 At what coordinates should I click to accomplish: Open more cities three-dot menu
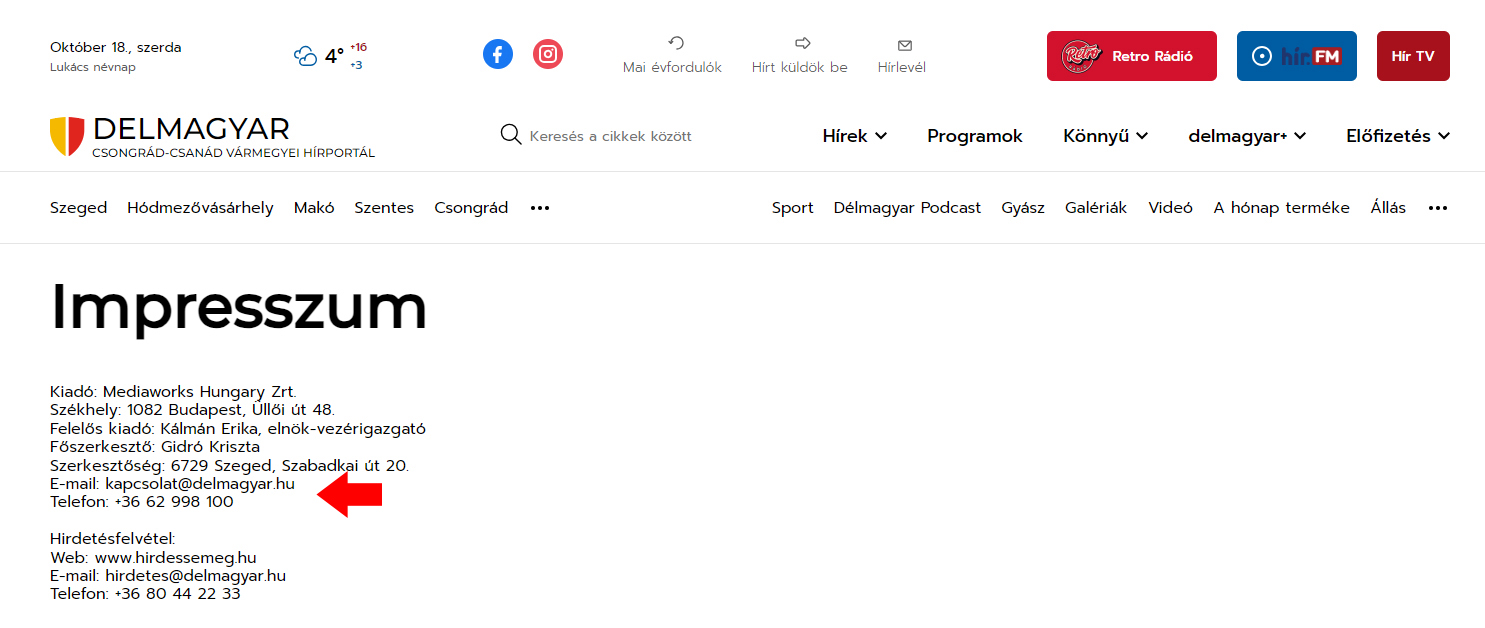click(540, 208)
